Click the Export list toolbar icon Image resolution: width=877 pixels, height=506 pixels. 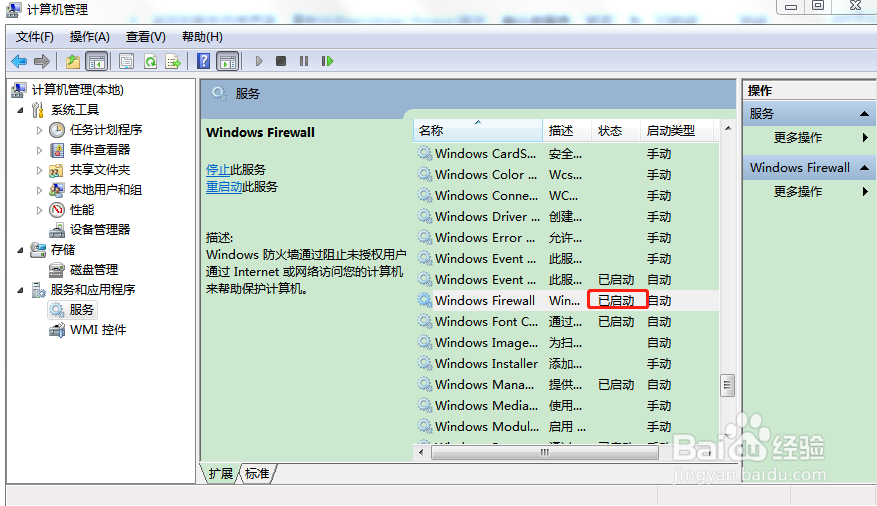(173, 61)
